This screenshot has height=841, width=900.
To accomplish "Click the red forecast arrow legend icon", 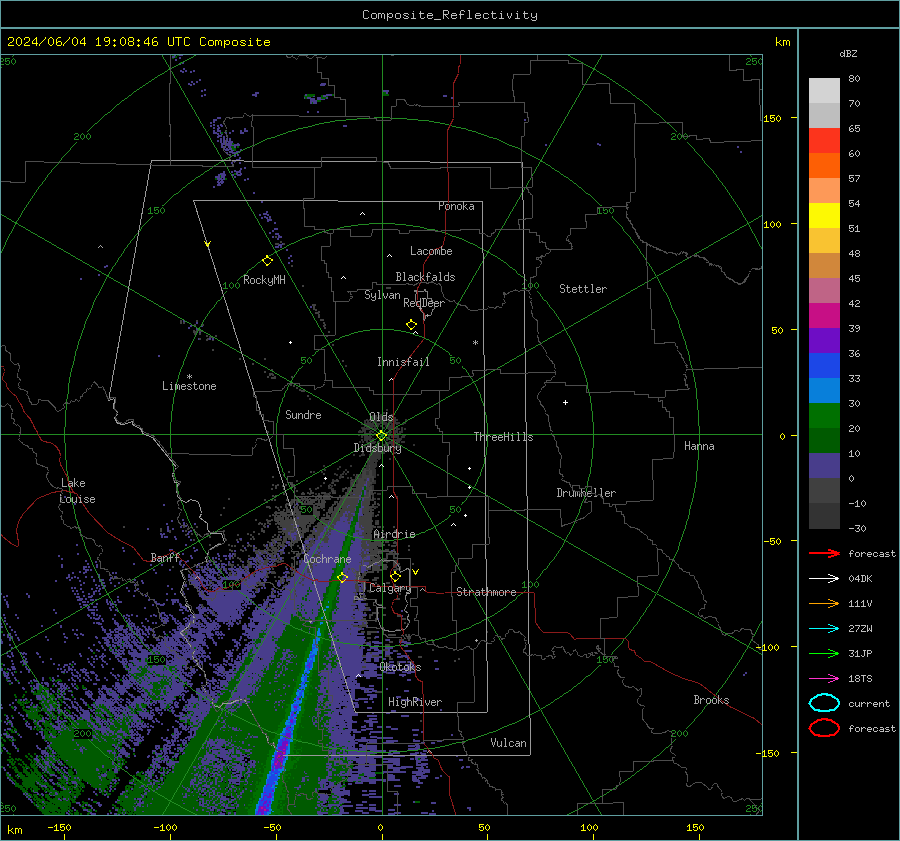I will click(x=824, y=553).
